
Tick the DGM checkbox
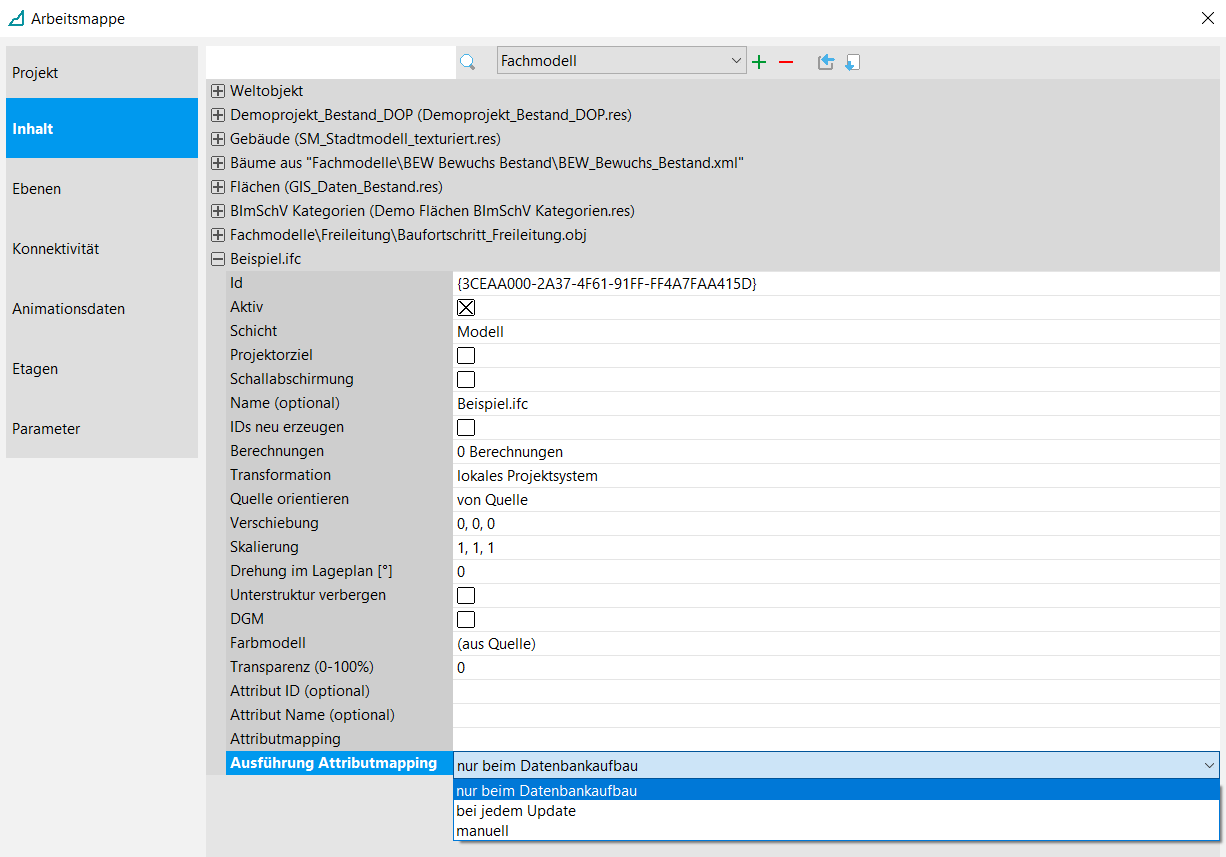(466, 620)
